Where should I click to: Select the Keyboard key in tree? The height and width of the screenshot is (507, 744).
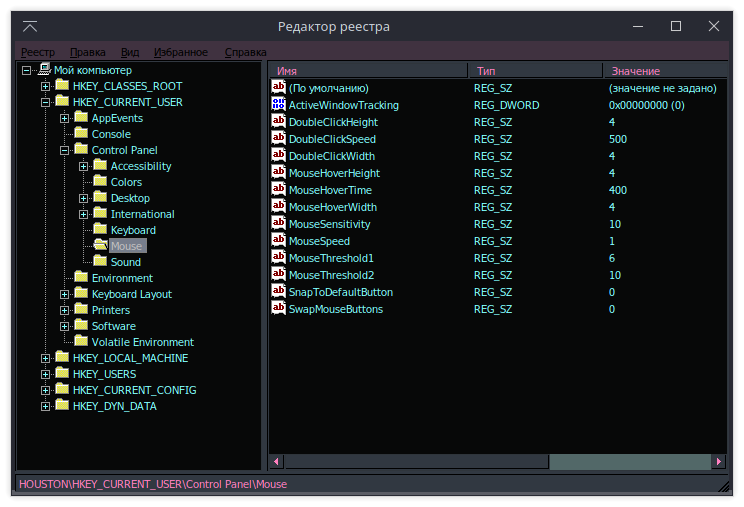pos(133,230)
